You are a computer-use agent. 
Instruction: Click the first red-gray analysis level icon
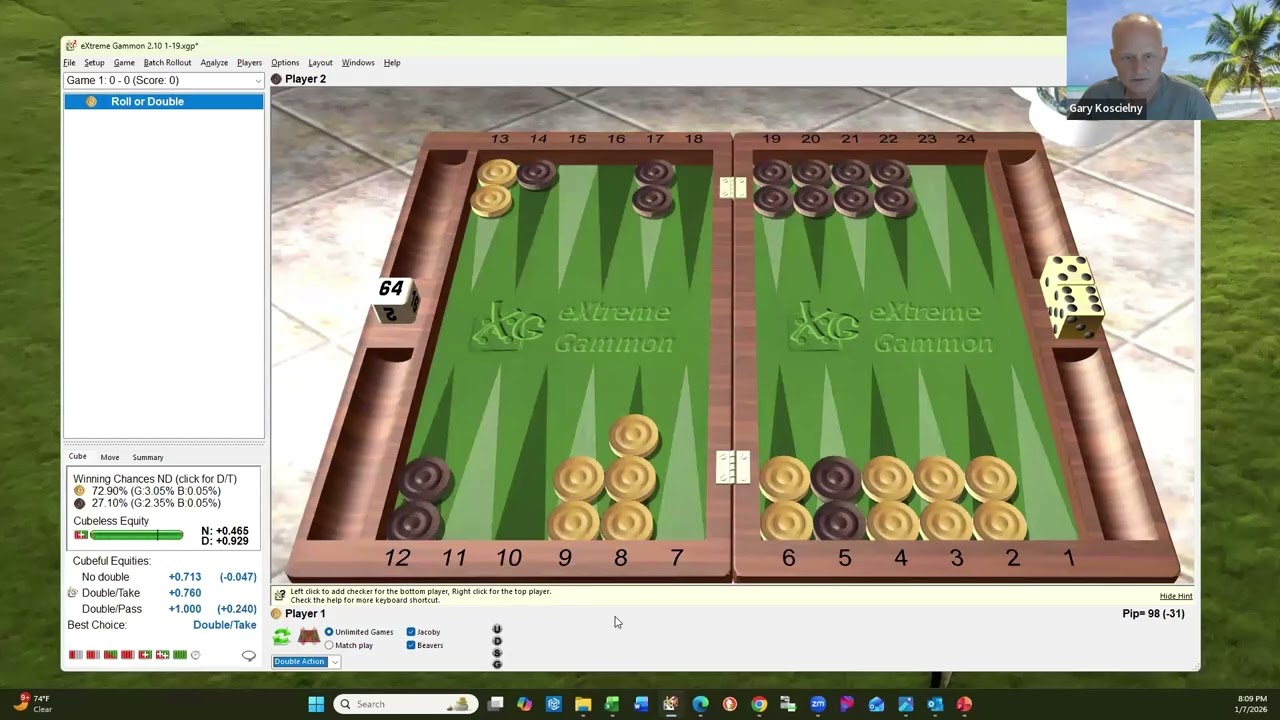[75, 655]
